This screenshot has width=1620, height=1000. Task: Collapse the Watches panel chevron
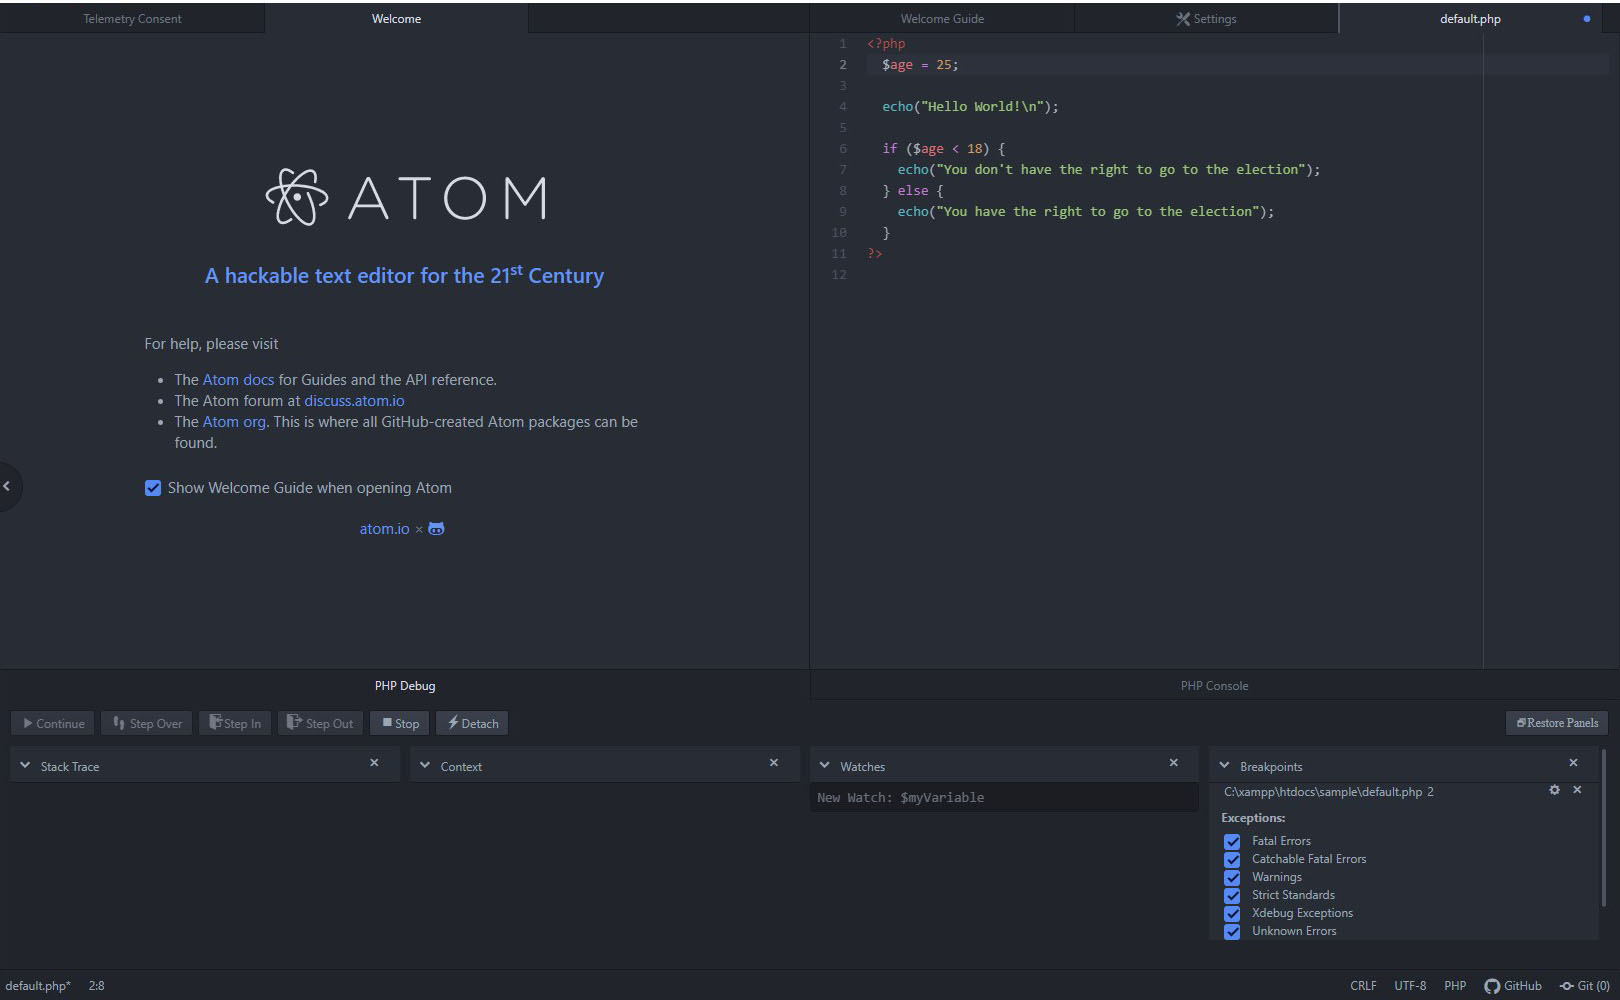coord(825,765)
